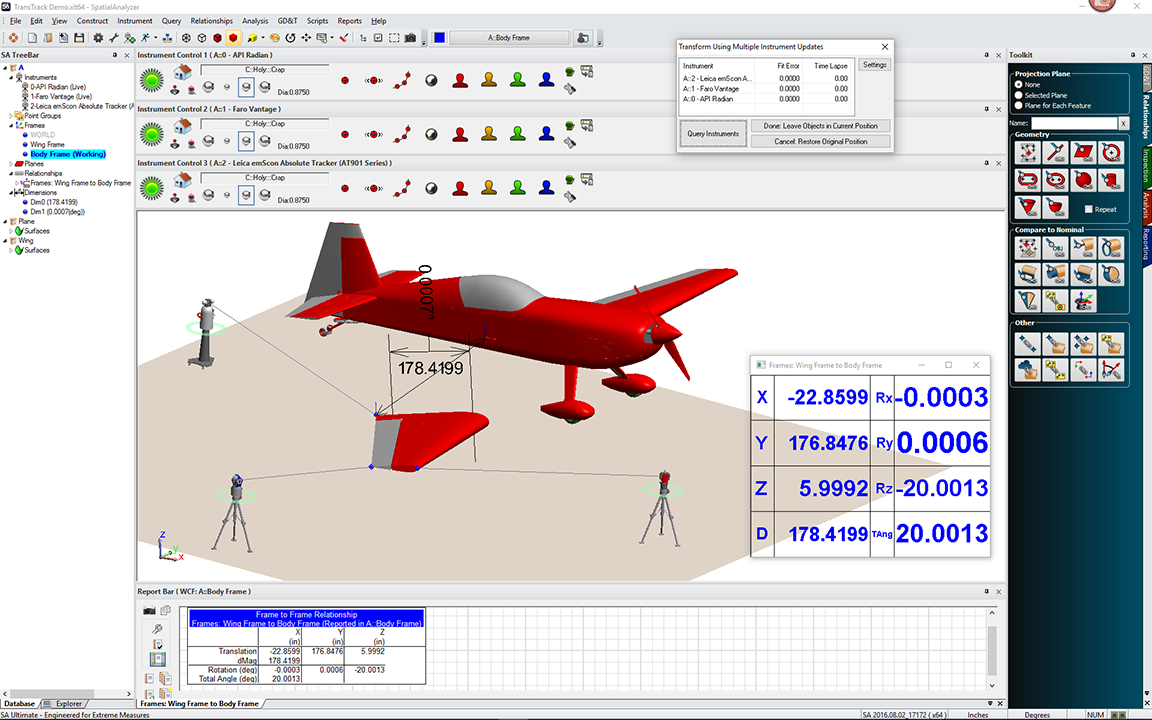Click the house Home icon in Instrument Control 2
Screen dimensions: 1152x720
[x=183, y=127]
